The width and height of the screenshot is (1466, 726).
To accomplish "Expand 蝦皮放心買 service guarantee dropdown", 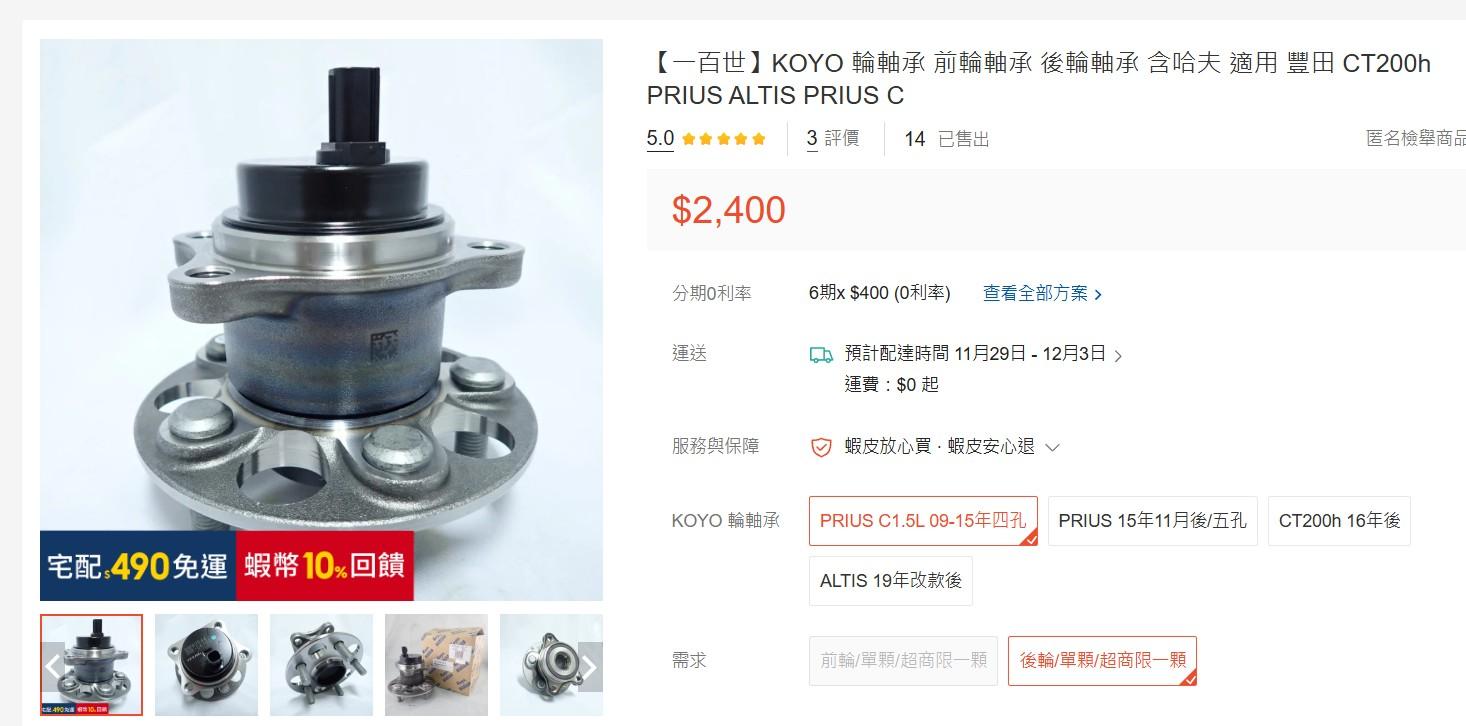I will coord(1052,447).
